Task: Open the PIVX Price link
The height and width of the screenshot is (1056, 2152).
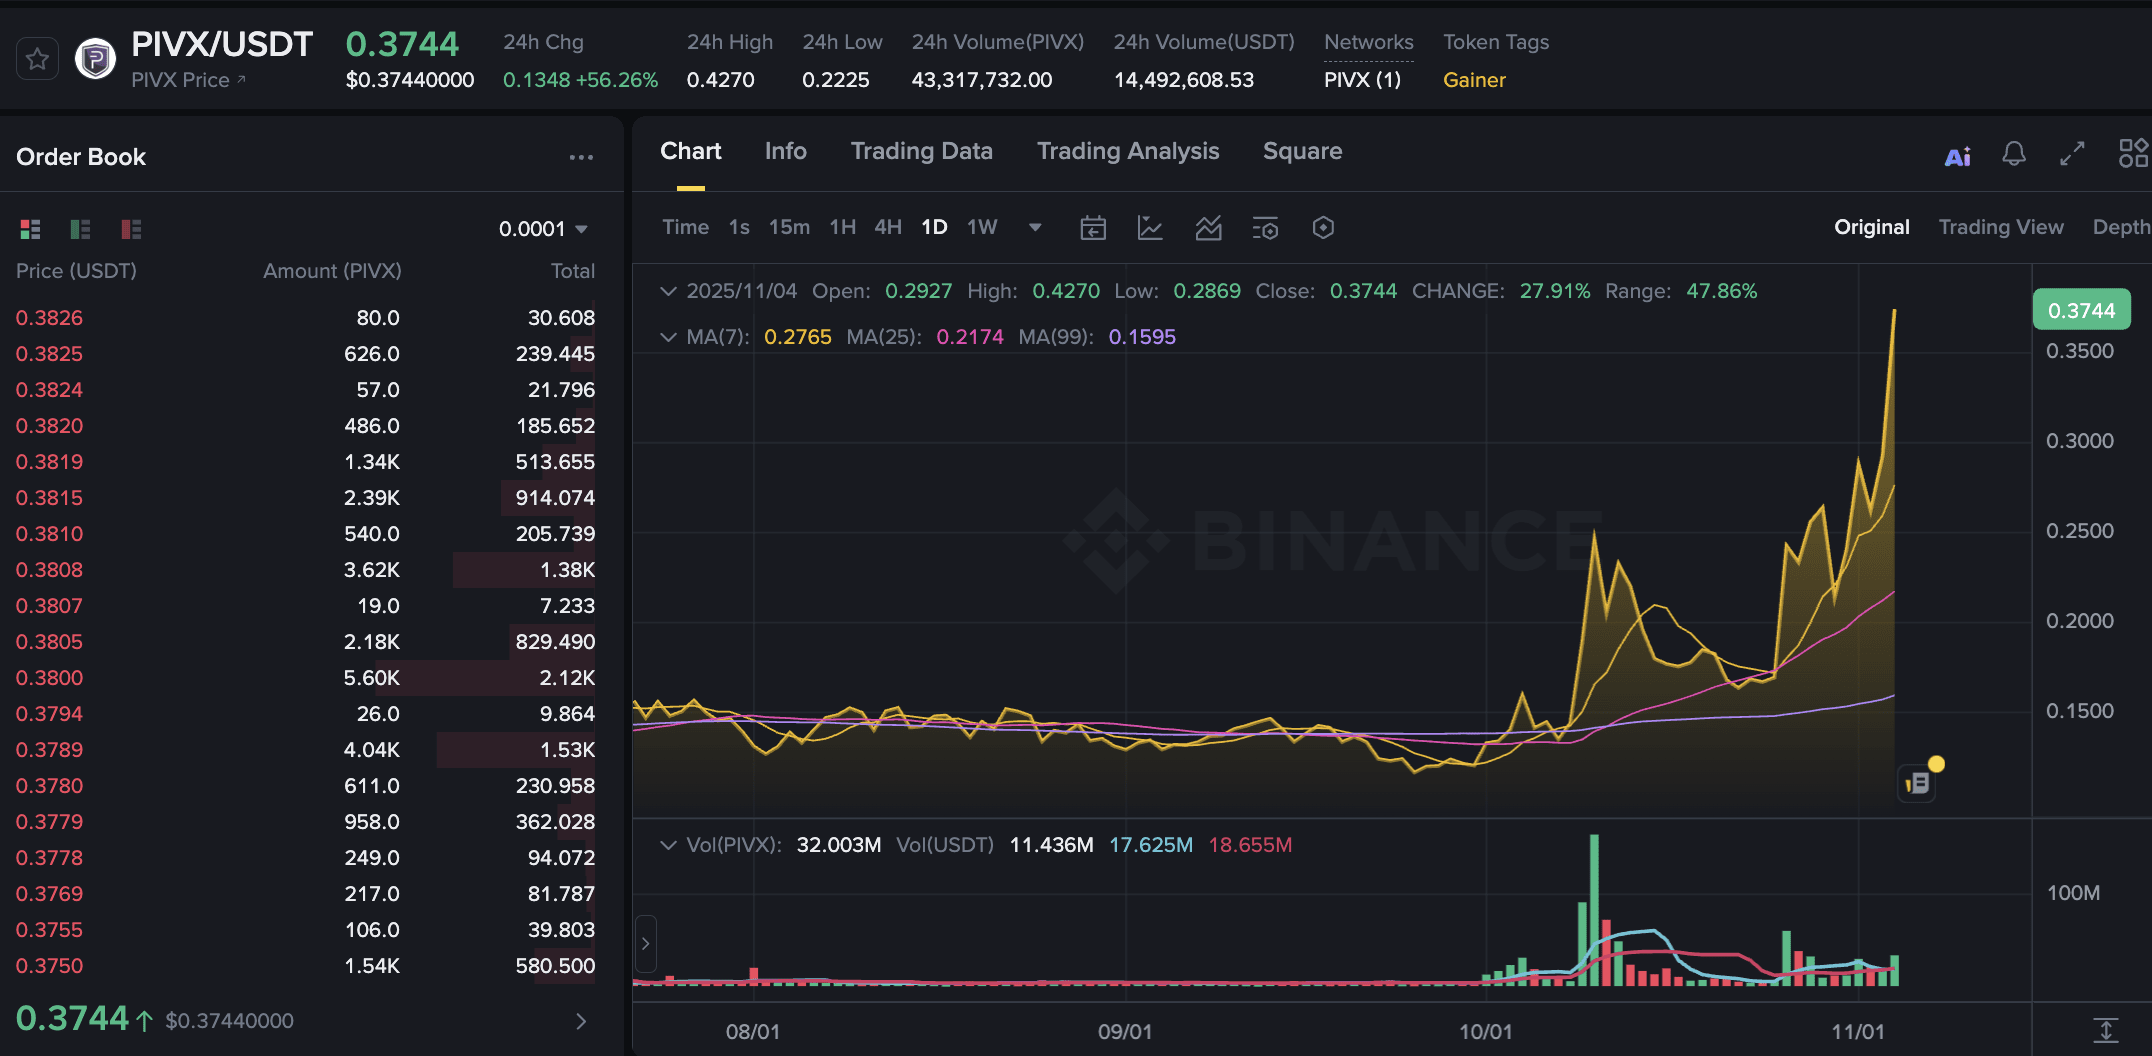Action: [x=188, y=80]
